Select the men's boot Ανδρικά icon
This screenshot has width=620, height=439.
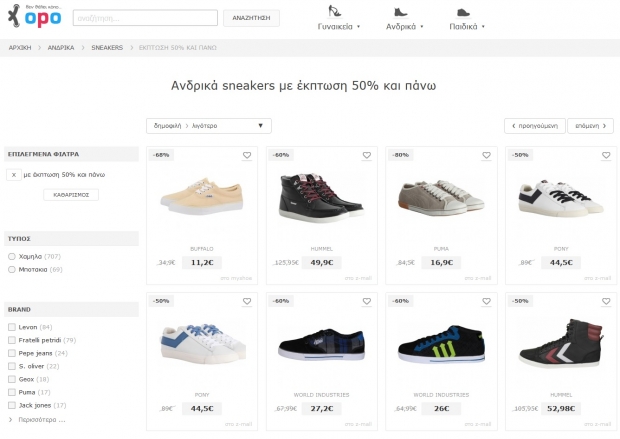tap(400, 12)
